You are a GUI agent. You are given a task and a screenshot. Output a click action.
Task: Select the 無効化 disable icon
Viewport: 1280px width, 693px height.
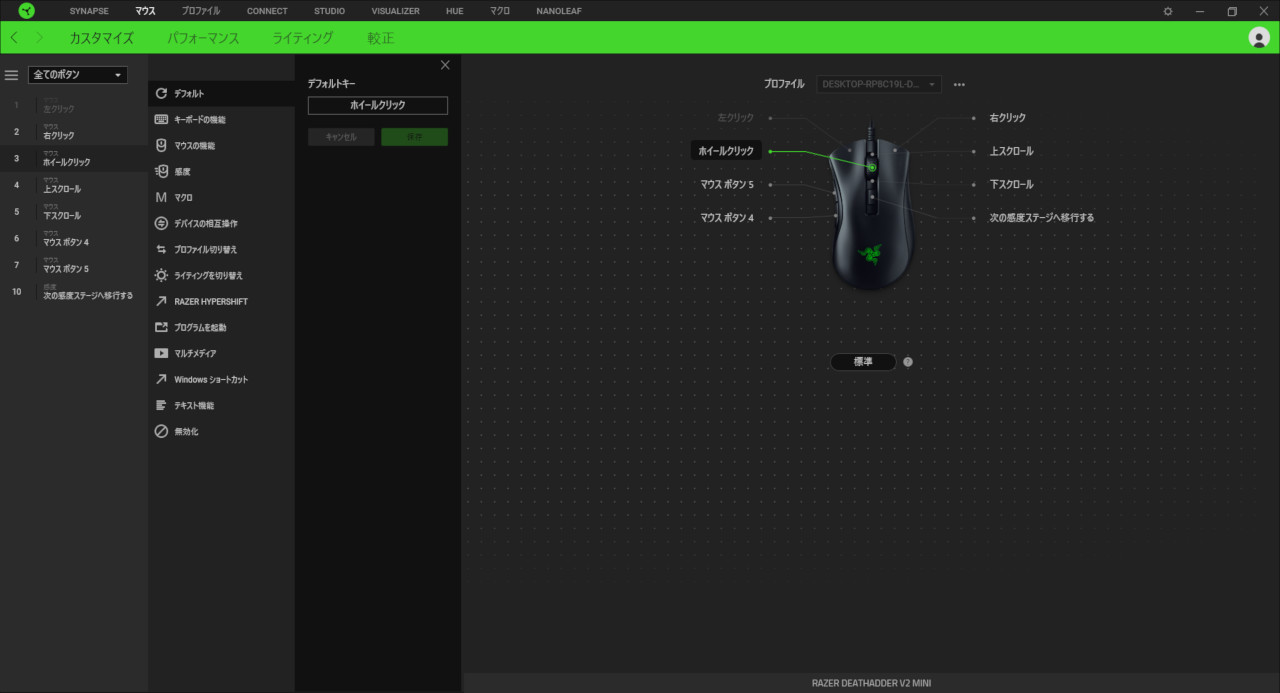pos(161,431)
